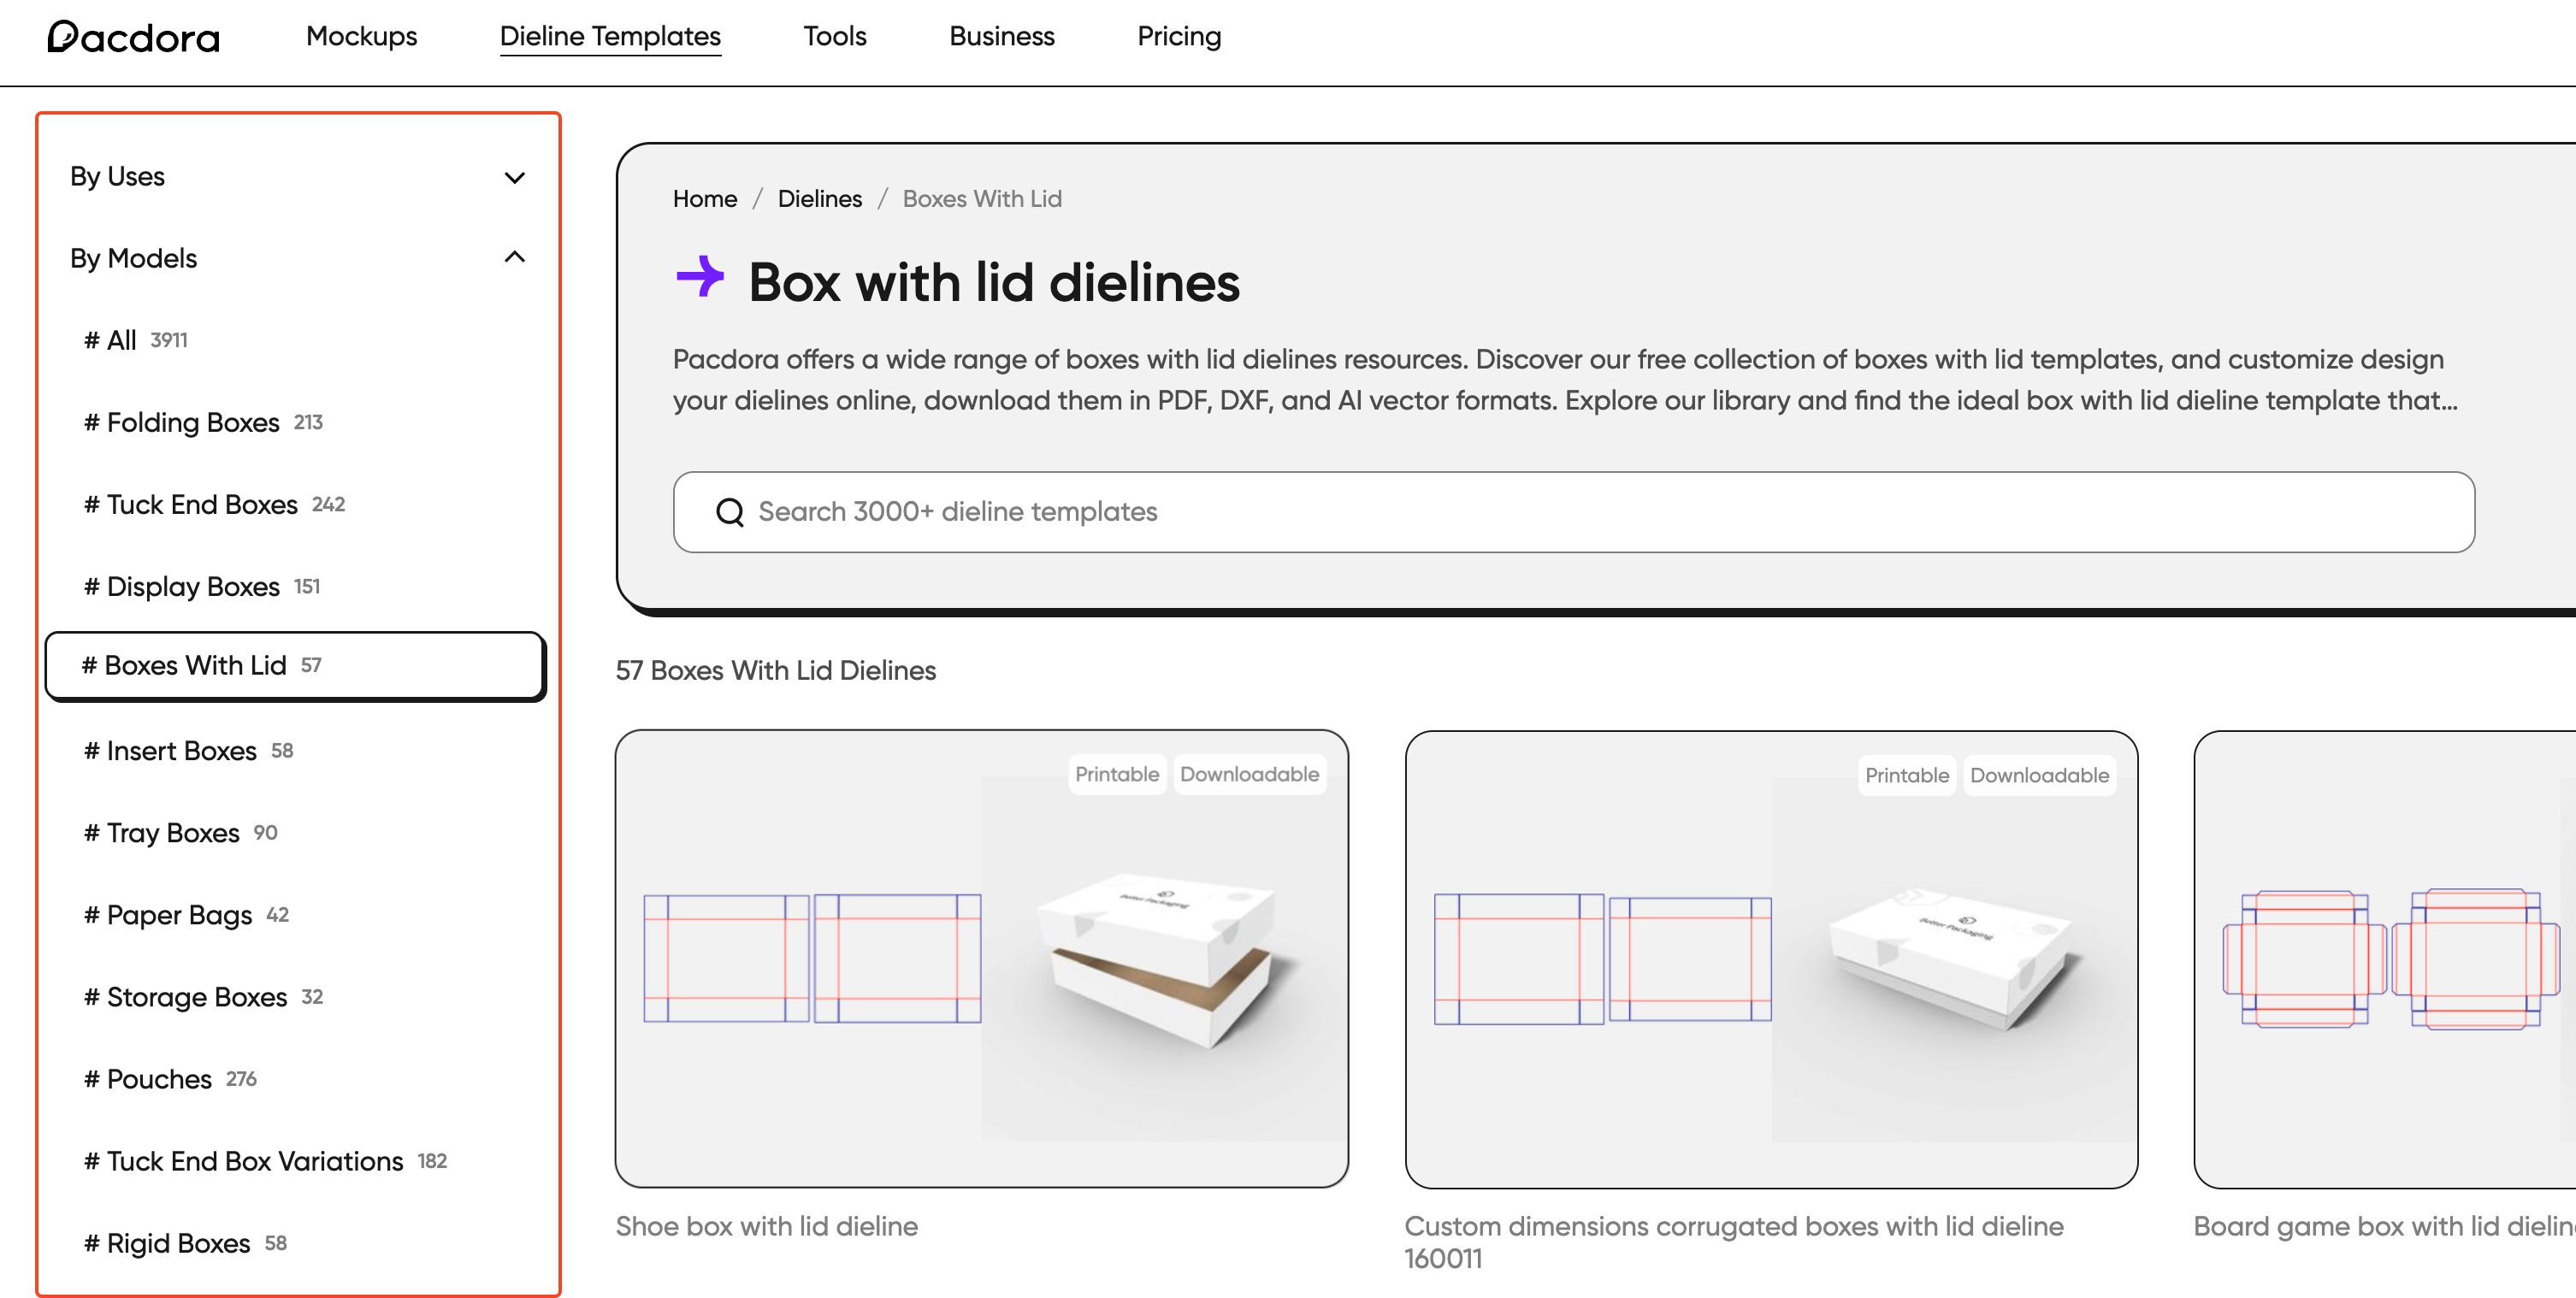Collapse the By Models section
This screenshot has height=1298, width=2576.
tap(298, 259)
